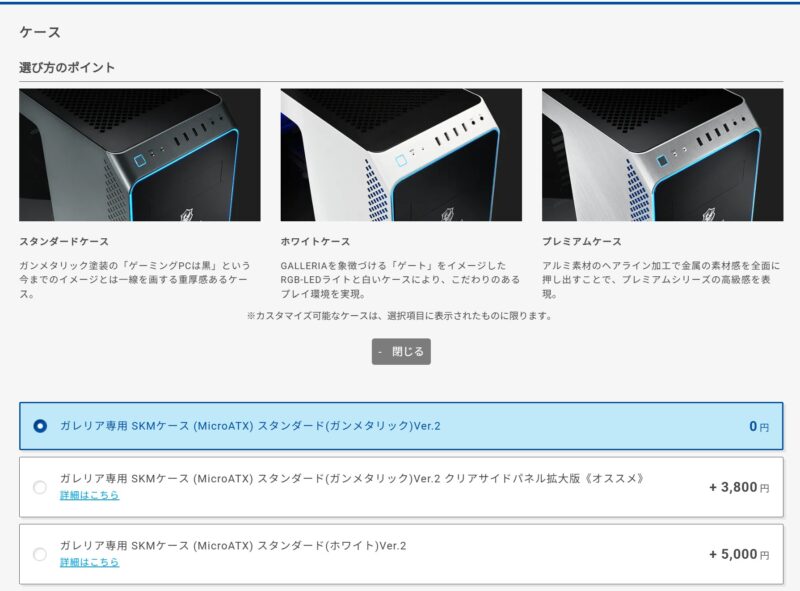800x591 pixels.
Task: Click the + 5,000 円 price label
Action: click(739, 554)
